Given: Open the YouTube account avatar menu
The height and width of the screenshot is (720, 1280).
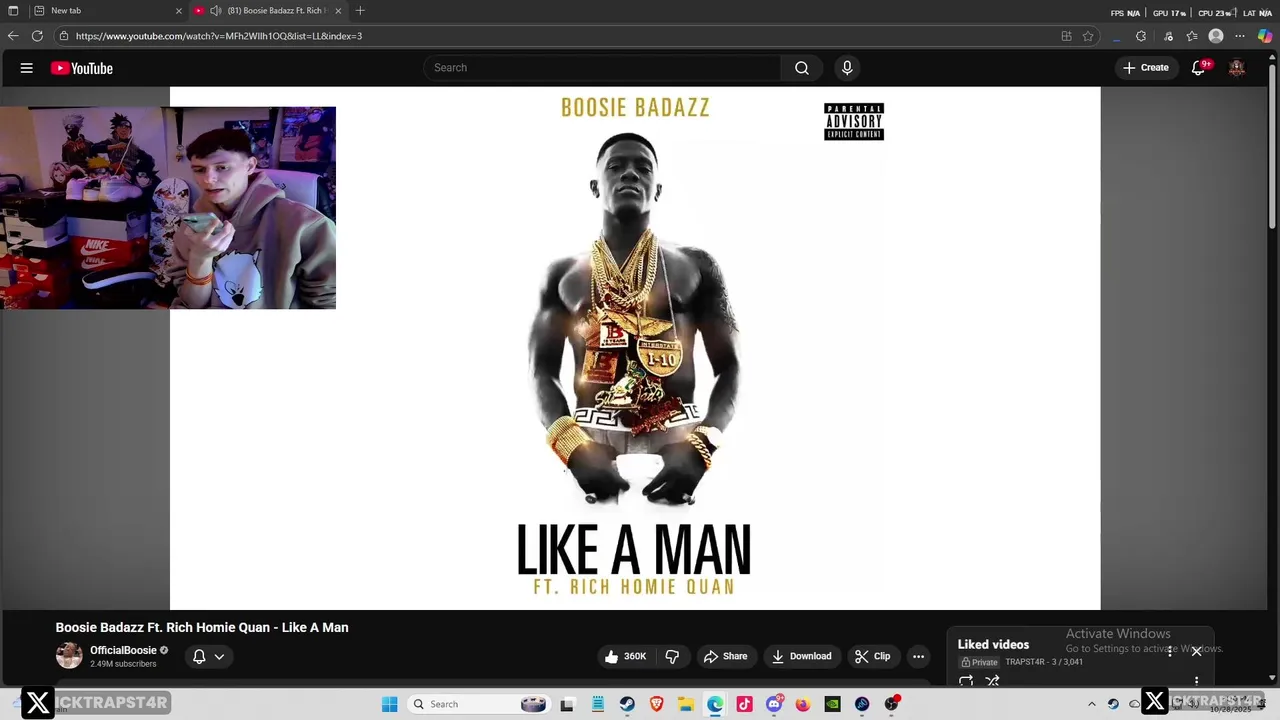Looking at the screenshot, I should click(x=1237, y=68).
